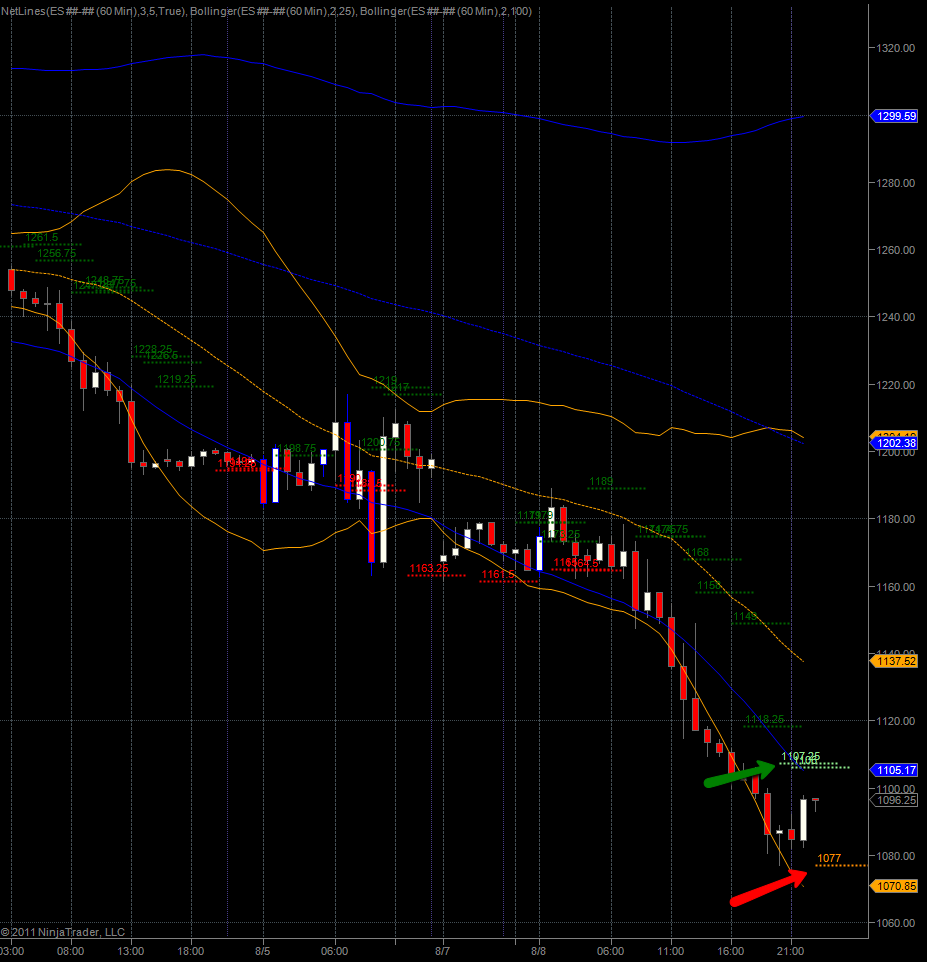
Task: Select the 1096.25 current price marker
Action: pyautogui.click(x=895, y=800)
